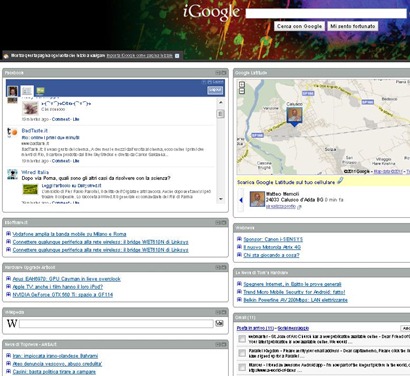The height and width of the screenshot is (376, 410).
Task: Click Like under the BadTaste.it post
Action: coord(76,161)
